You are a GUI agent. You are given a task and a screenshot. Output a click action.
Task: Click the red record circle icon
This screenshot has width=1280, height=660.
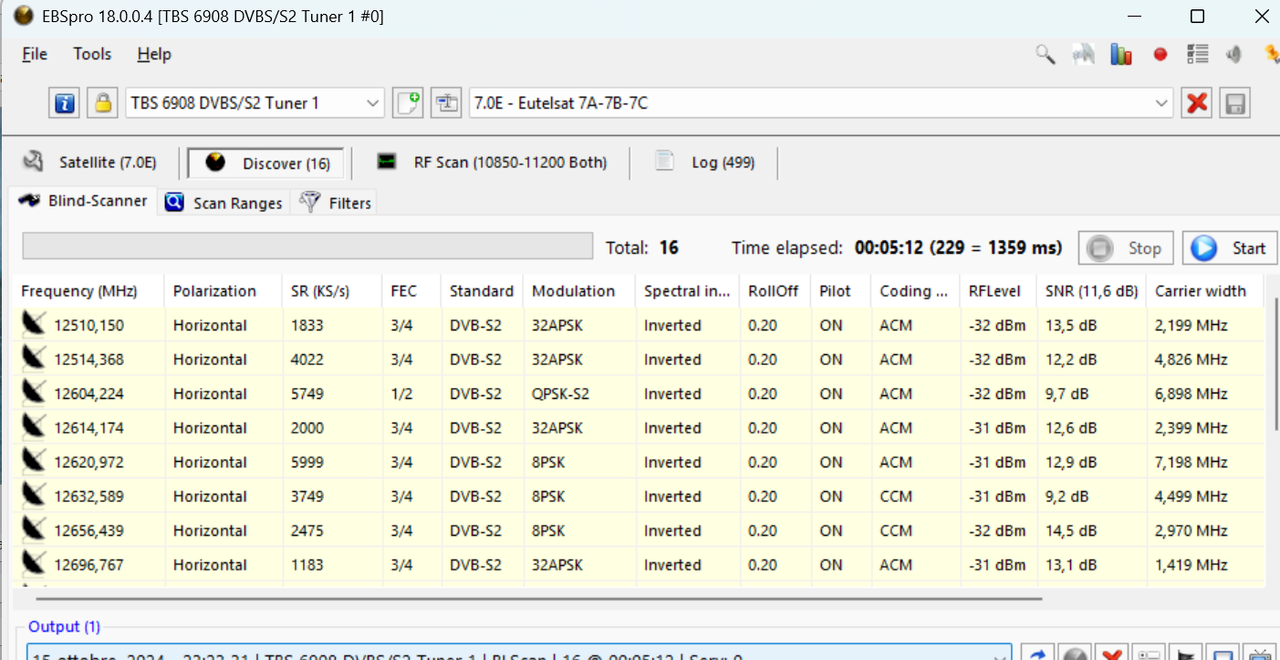(x=1160, y=54)
